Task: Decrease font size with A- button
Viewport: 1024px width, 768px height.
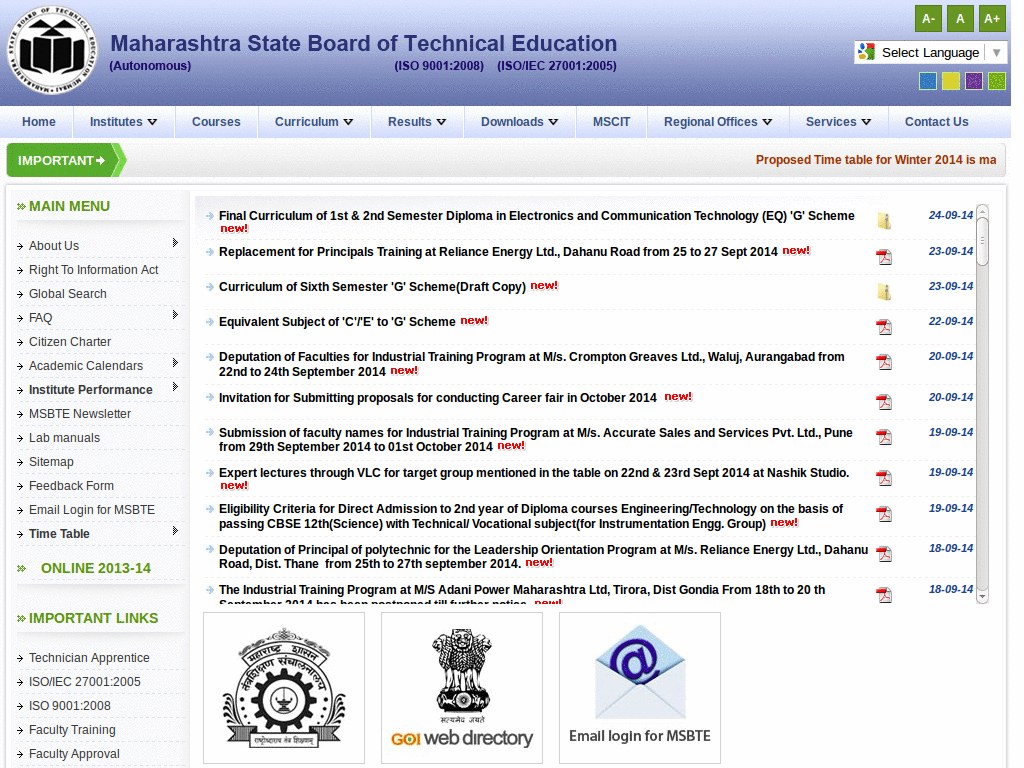Action: 928,18
